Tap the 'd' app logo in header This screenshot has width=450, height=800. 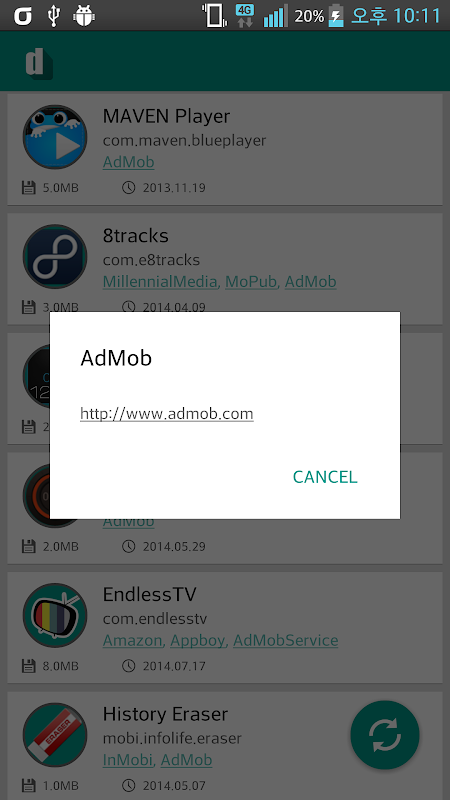click(39, 63)
